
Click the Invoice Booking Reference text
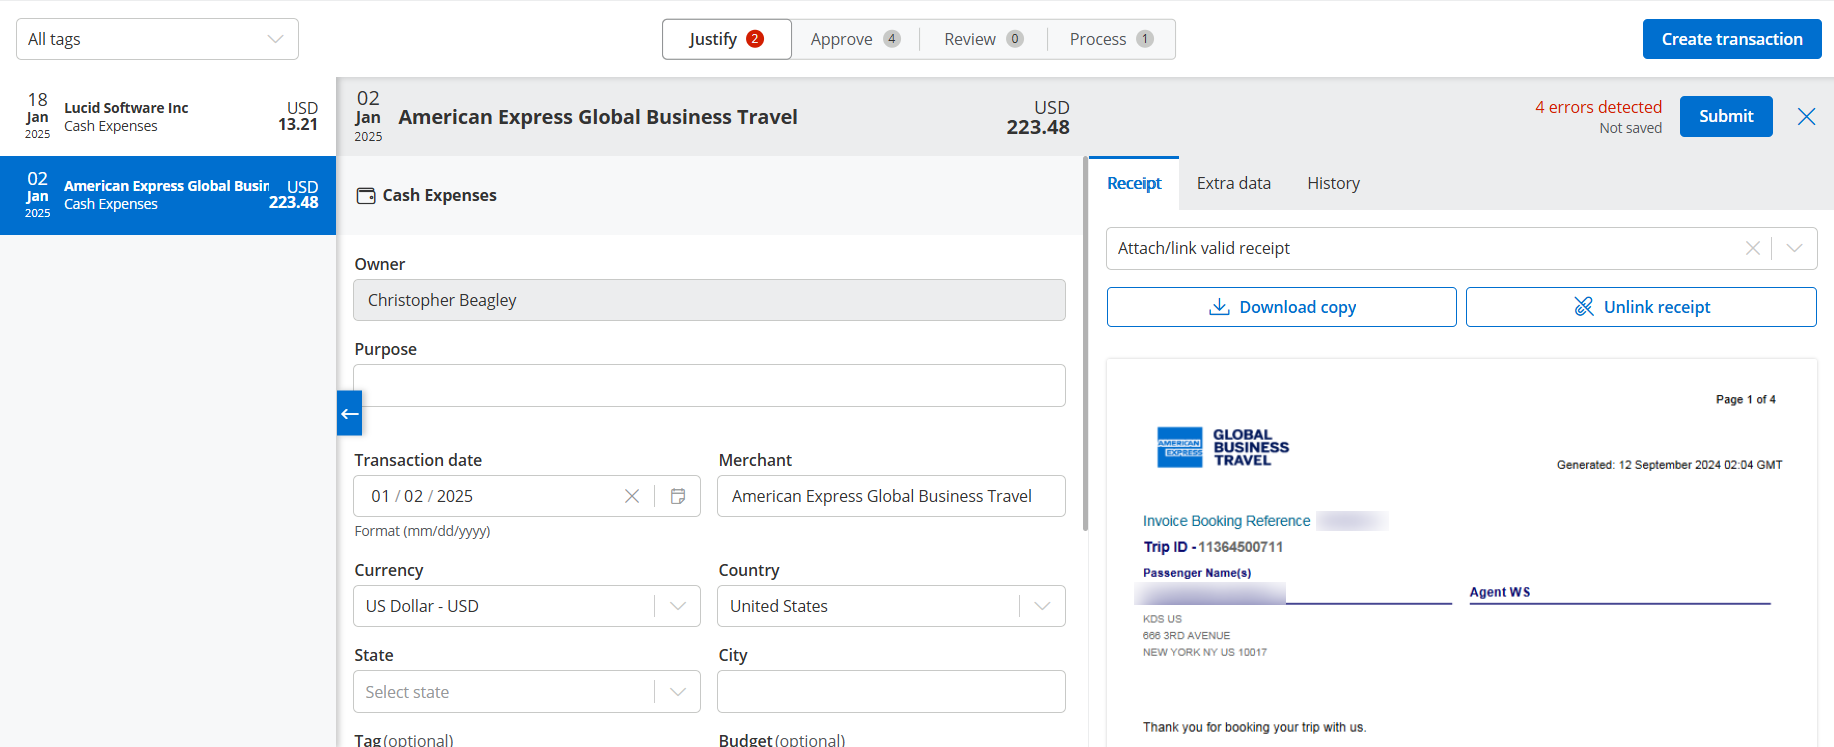tap(1226, 521)
